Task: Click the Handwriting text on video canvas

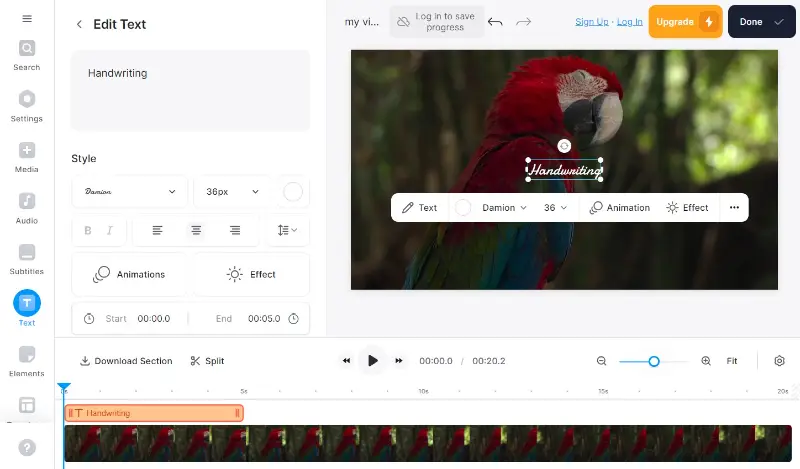Action: tap(564, 170)
